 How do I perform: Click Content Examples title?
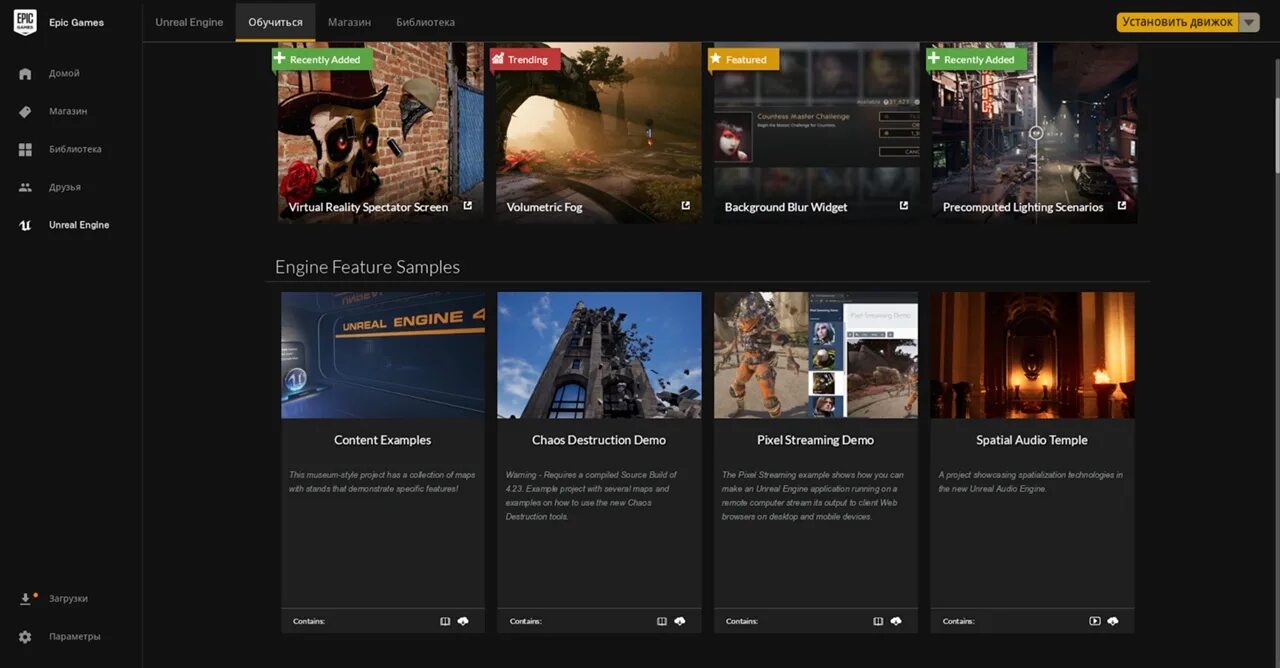[383, 440]
